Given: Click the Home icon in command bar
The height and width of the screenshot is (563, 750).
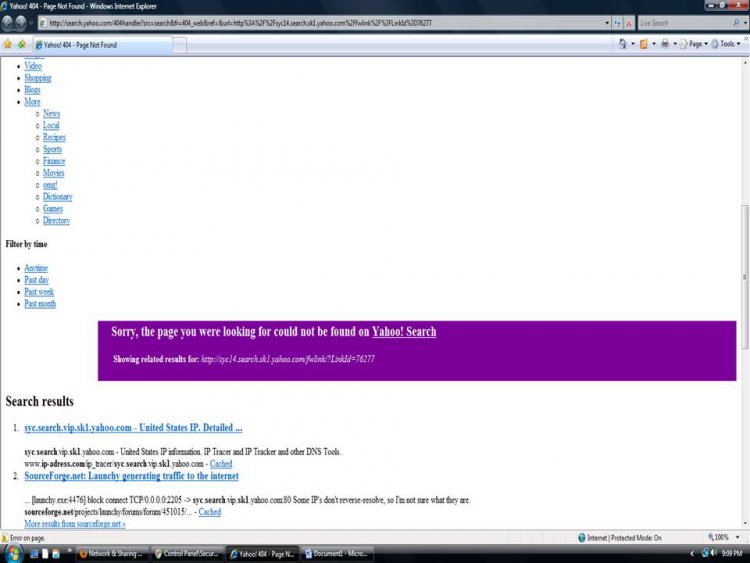Looking at the screenshot, I should (622, 44).
